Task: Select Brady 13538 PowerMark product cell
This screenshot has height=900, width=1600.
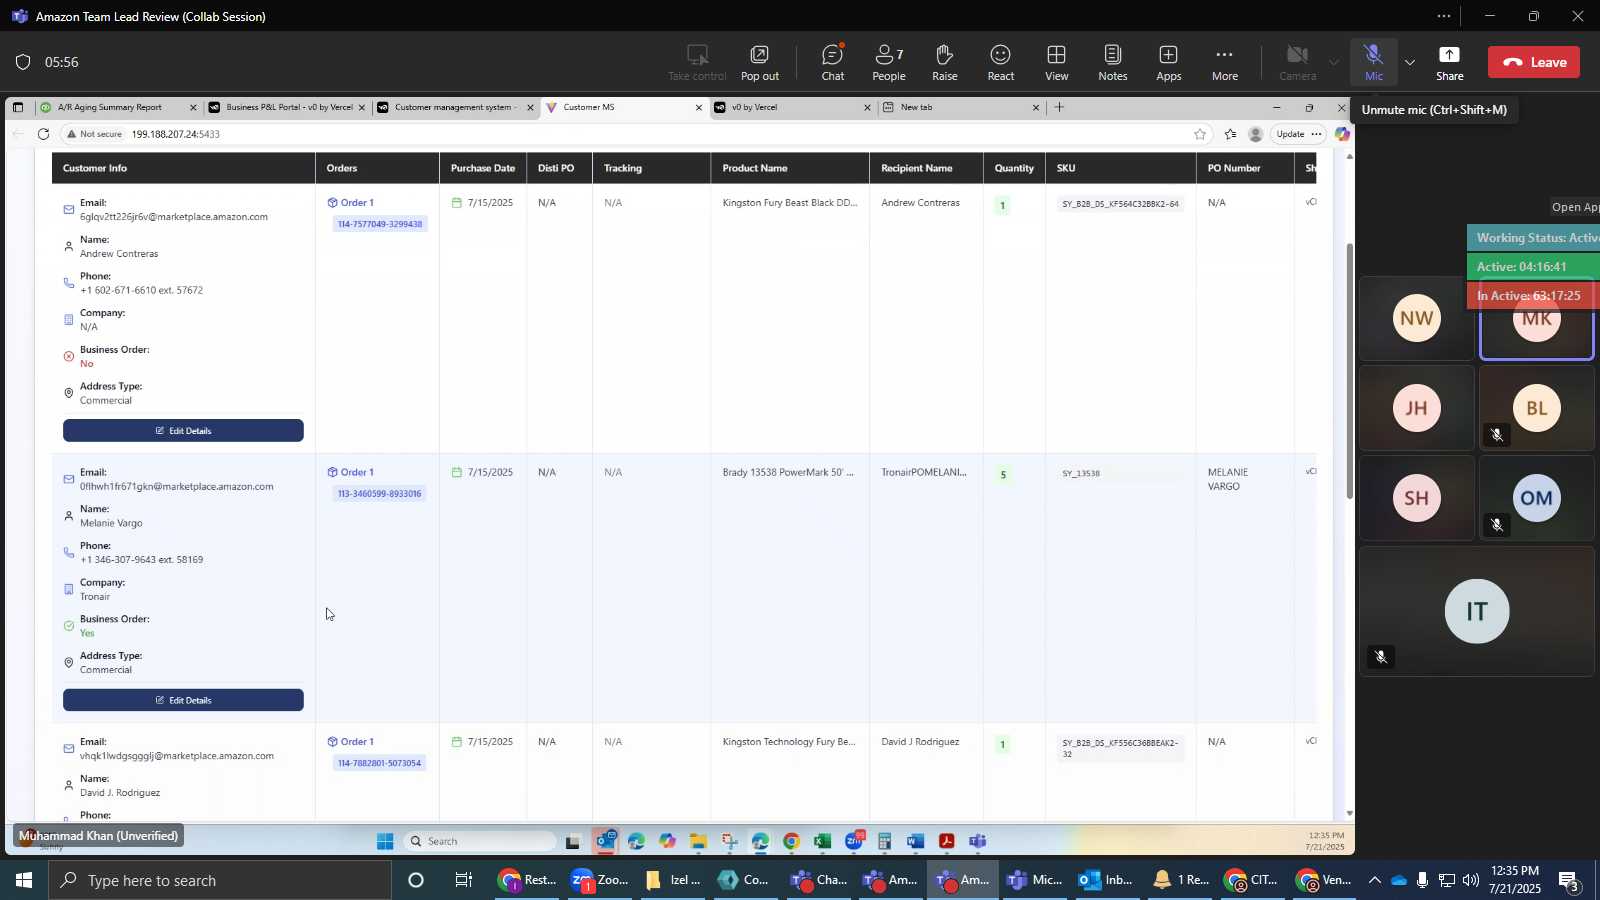Action: 788,472
